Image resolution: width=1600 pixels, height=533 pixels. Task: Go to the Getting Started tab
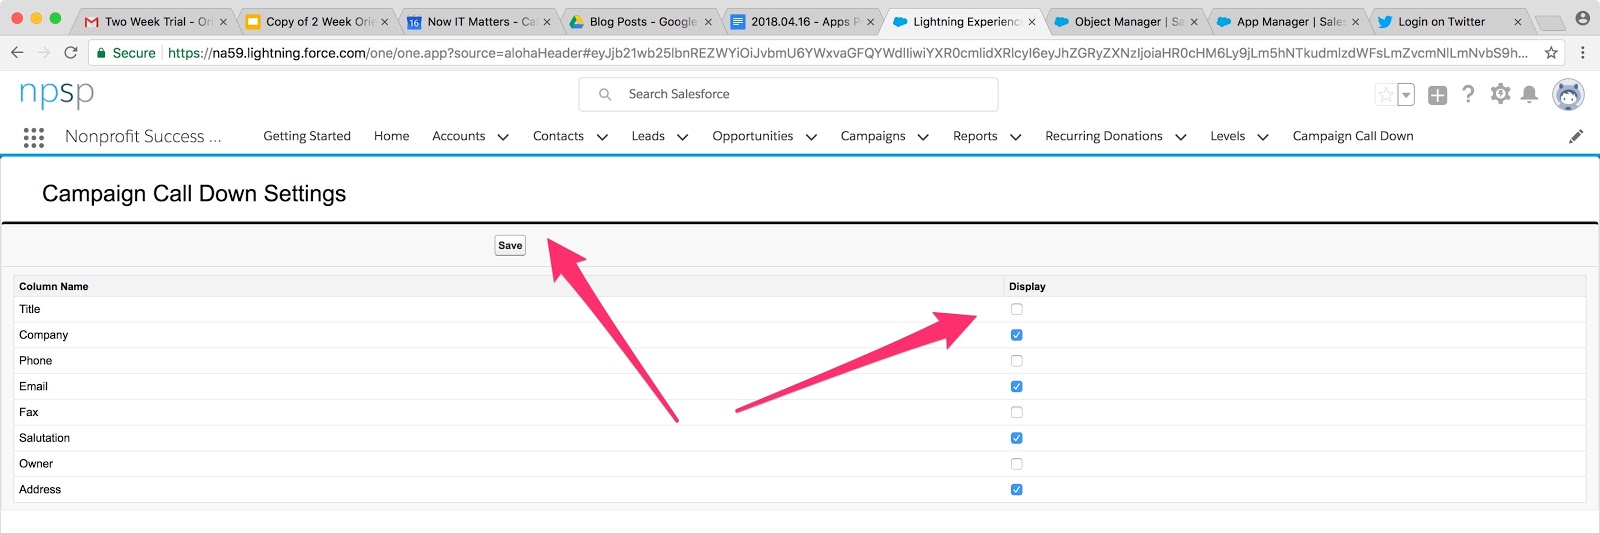307,136
